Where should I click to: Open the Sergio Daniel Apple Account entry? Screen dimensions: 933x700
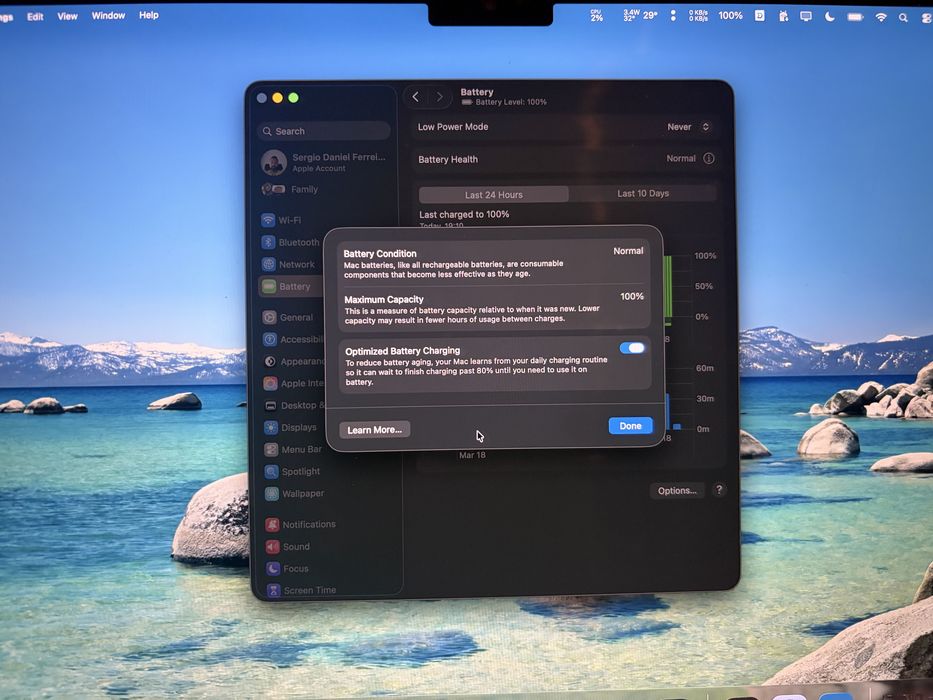324,162
